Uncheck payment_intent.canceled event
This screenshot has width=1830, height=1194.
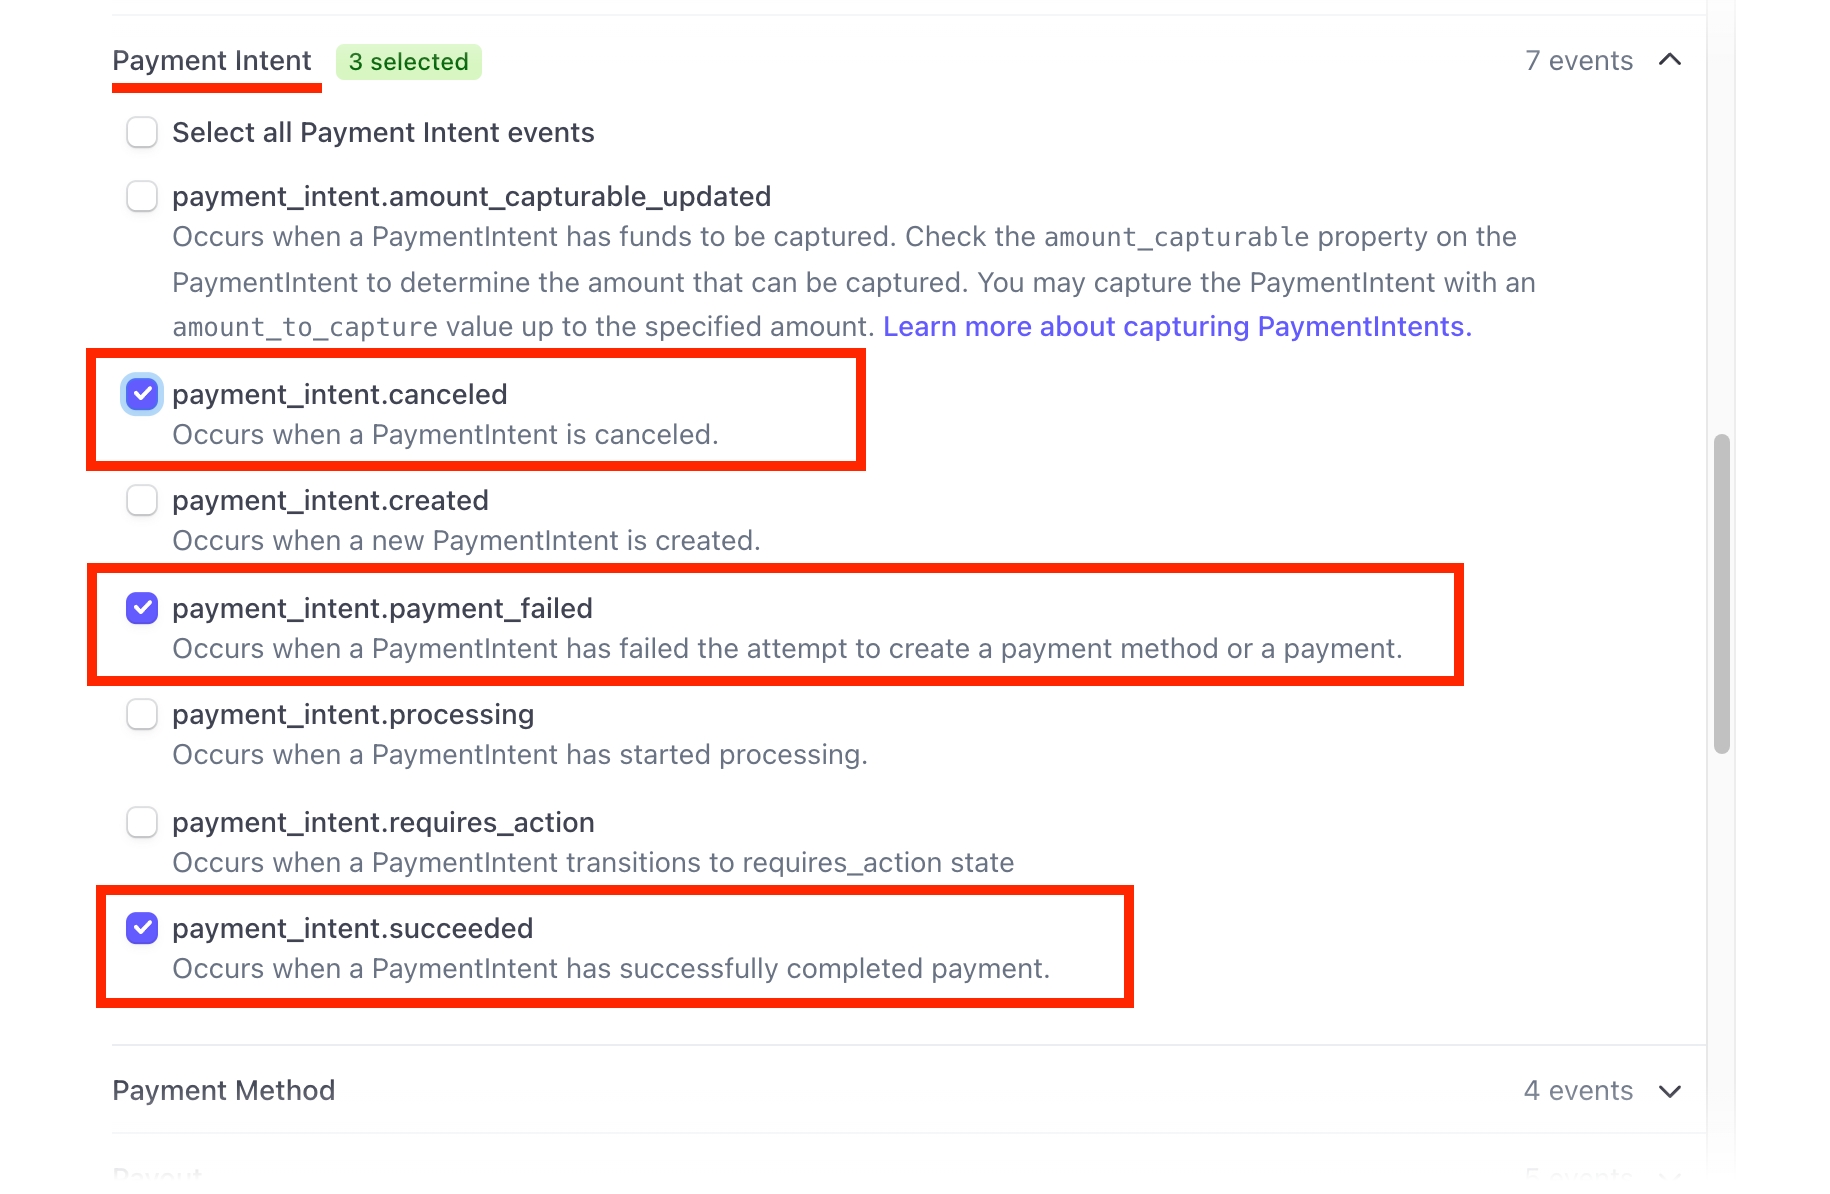[x=142, y=394]
